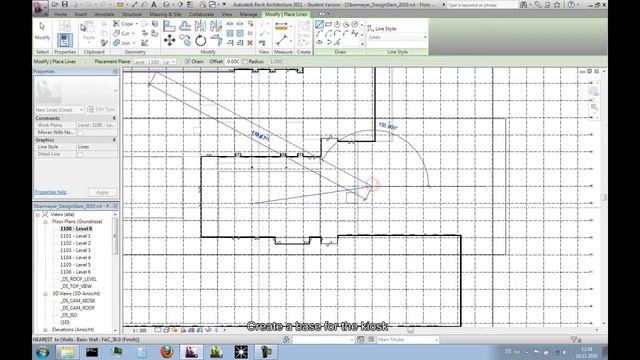
Task: Open Firefox from the Windows taskbar
Action: pos(167,352)
